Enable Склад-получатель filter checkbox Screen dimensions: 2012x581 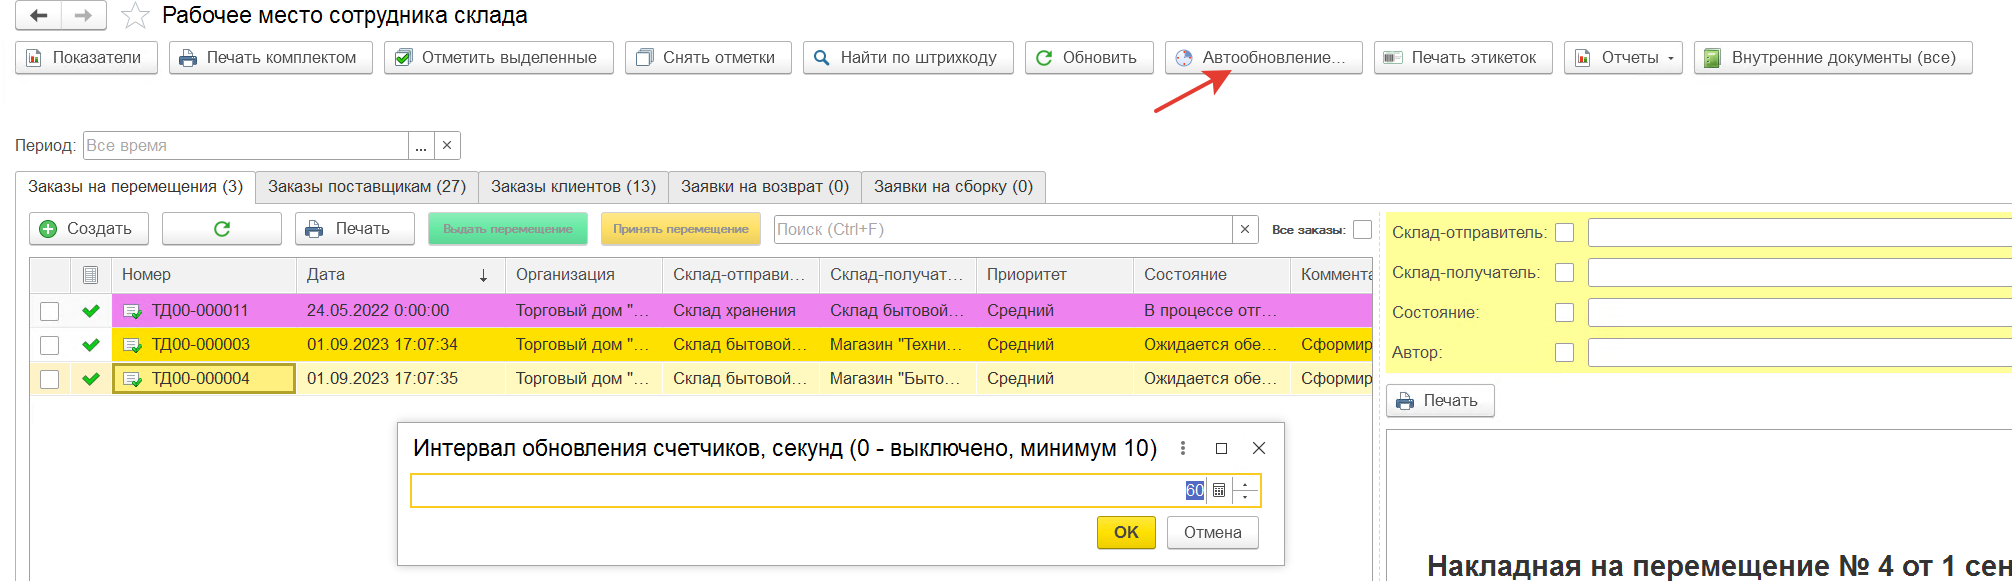tap(1565, 273)
